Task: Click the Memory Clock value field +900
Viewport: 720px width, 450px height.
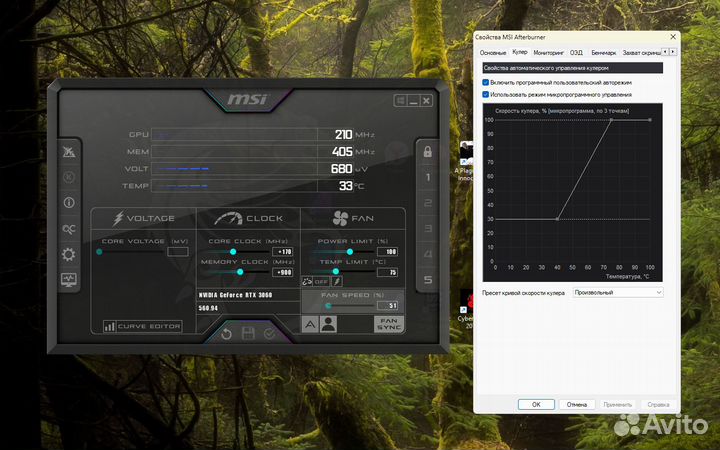Action: [x=283, y=272]
